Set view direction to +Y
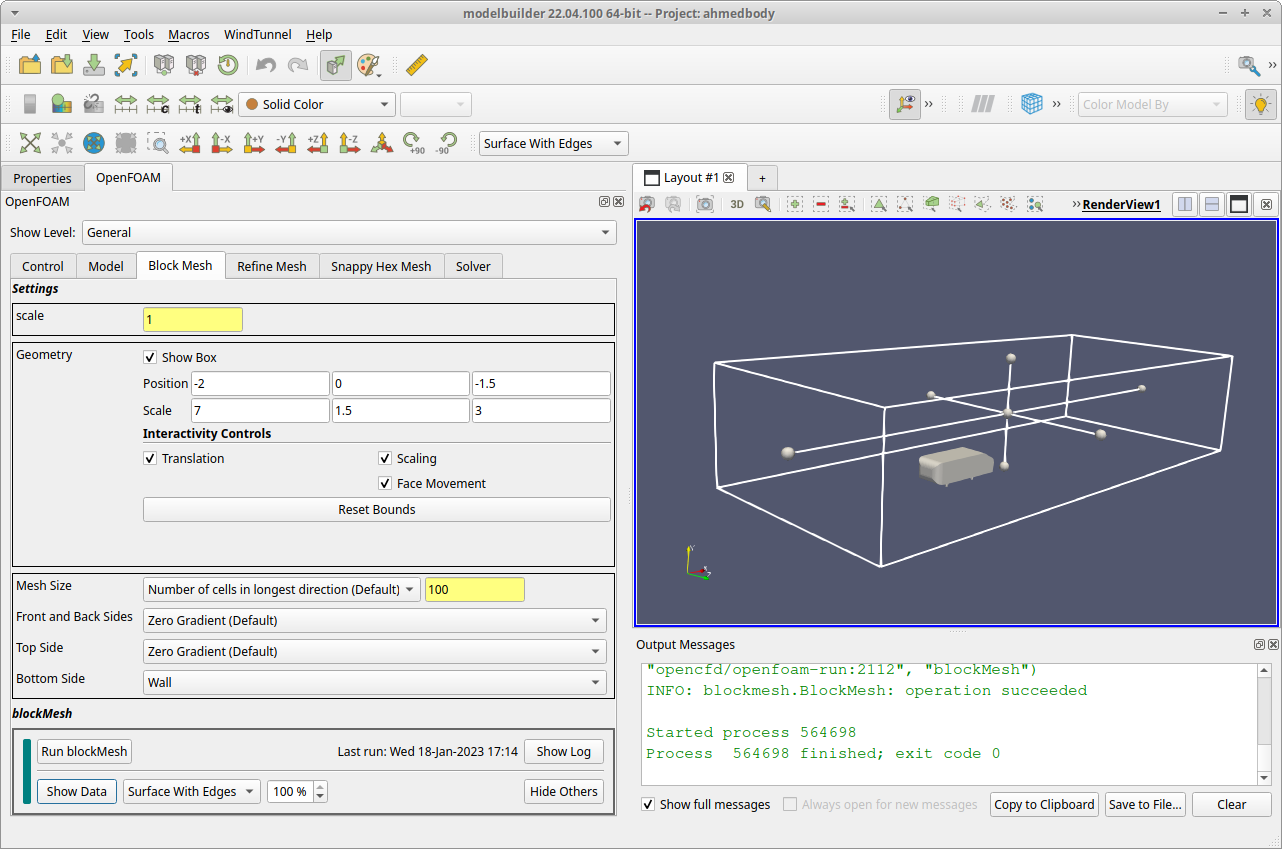This screenshot has height=849, width=1282. [x=254, y=143]
